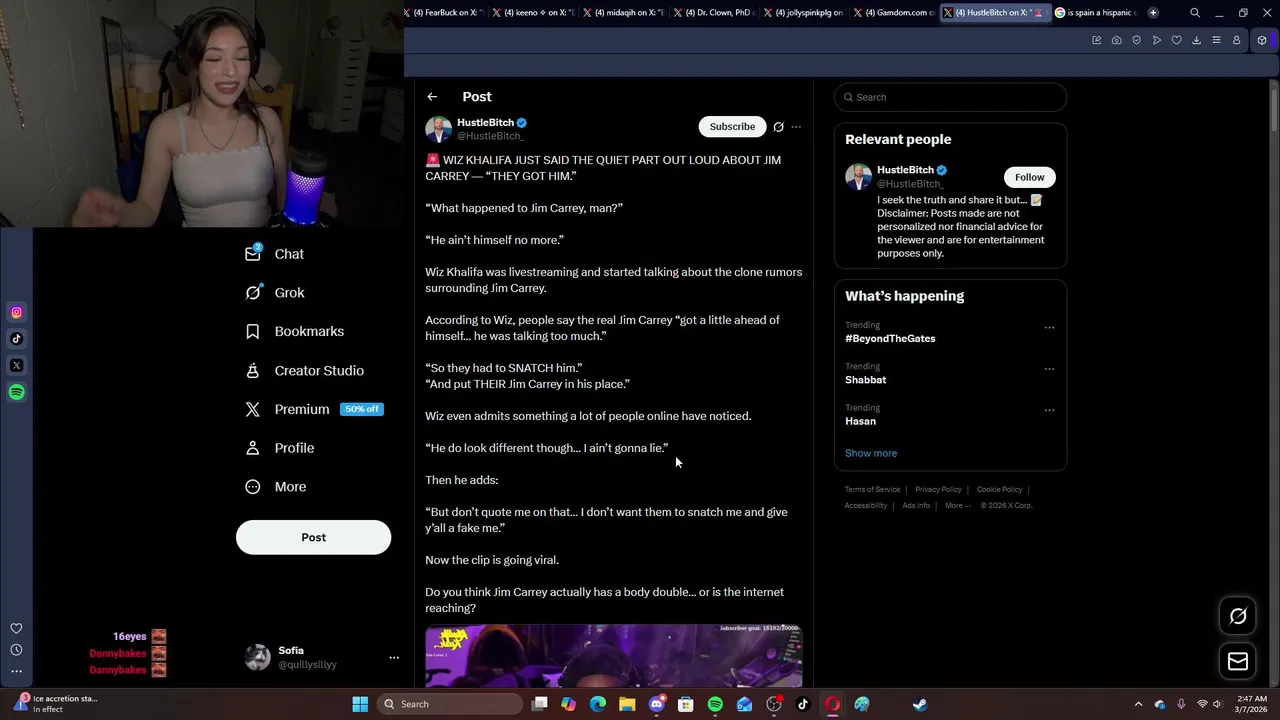Open the Accessibility footer link
This screenshot has width=1280, height=720.
point(866,506)
